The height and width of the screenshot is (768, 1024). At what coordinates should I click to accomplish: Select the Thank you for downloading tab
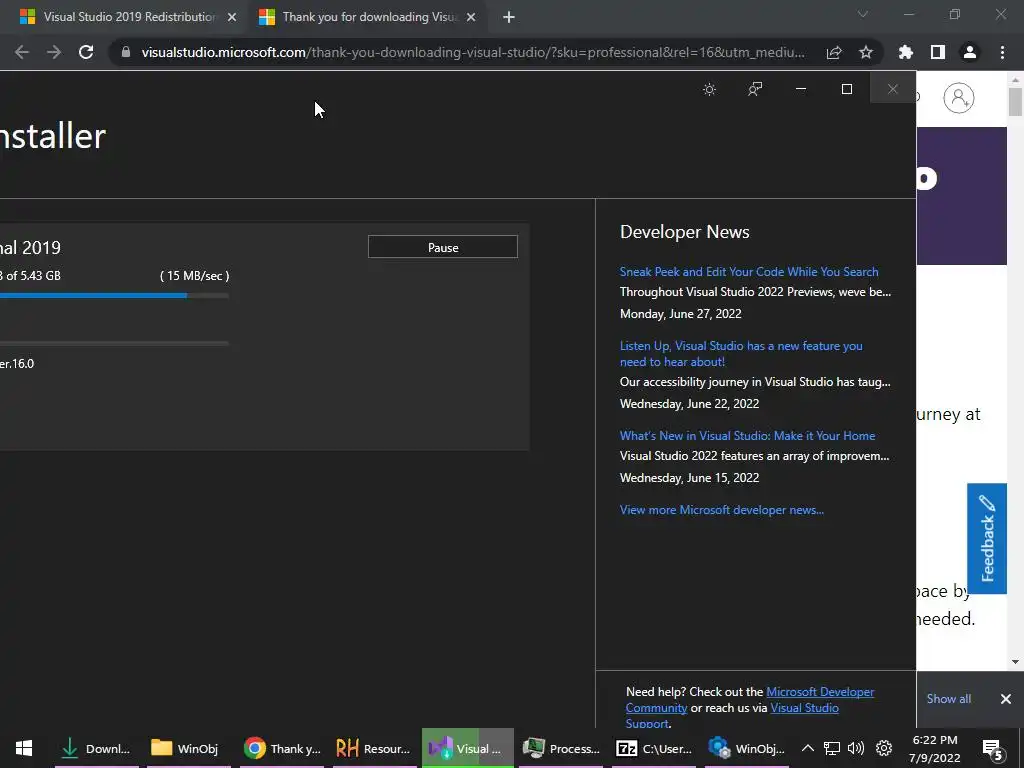[369, 17]
